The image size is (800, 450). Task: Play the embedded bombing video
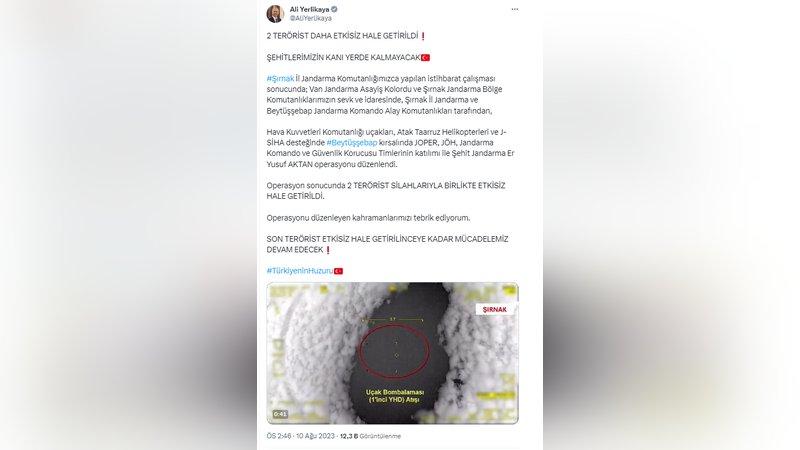click(392, 353)
